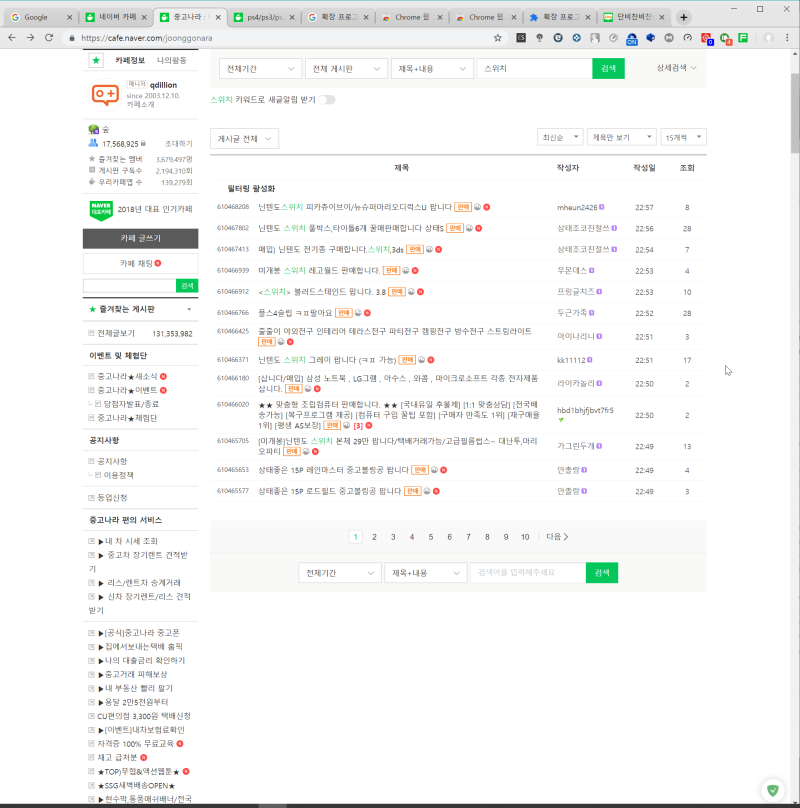Viewport: 800px width, 808px height.
Task: Open a new browser tab with plus
Action: coord(684,17)
